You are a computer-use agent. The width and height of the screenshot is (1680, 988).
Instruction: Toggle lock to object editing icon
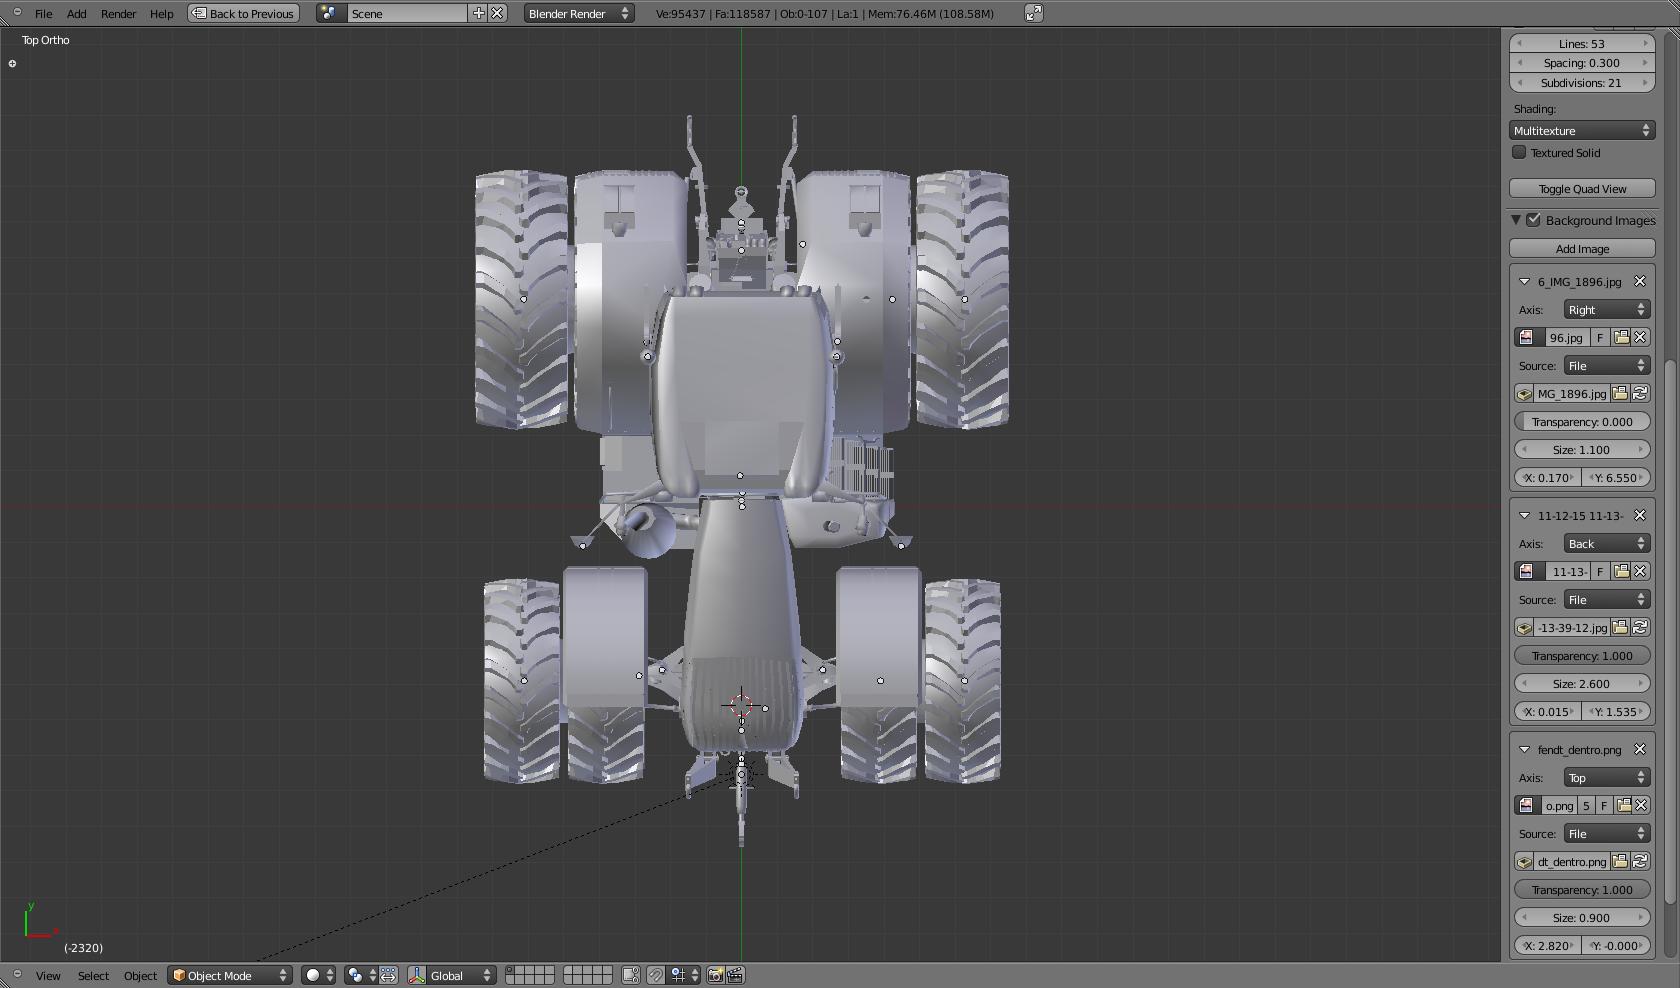631,976
